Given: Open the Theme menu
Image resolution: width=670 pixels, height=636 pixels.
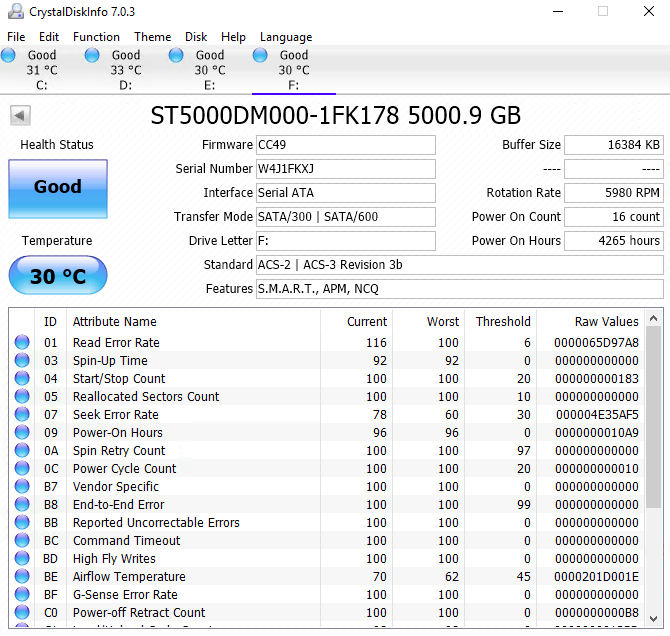Looking at the screenshot, I should click(x=152, y=37).
